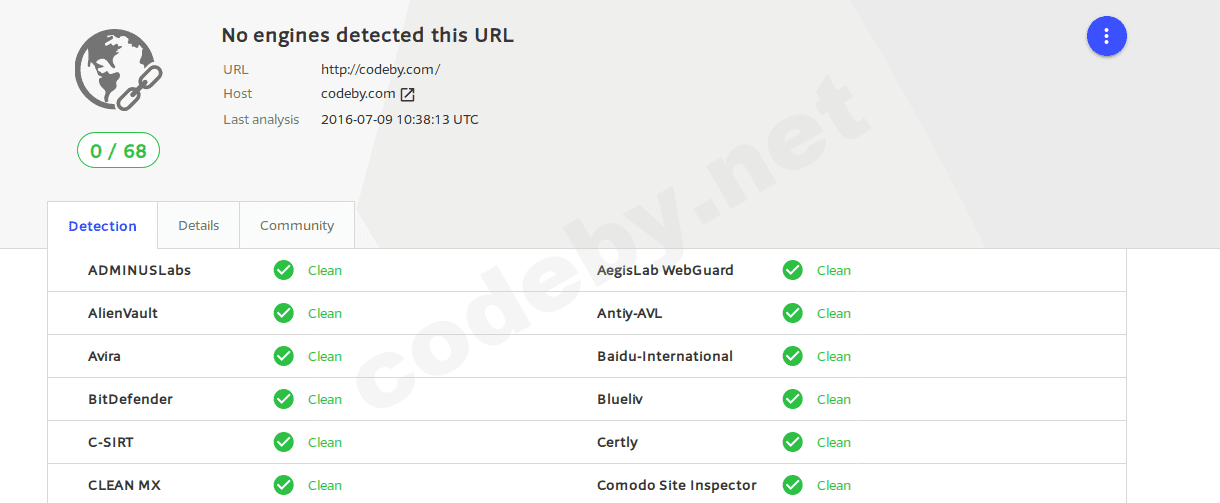Click the green check icon for Antiy-AVL

tap(793, 313)
